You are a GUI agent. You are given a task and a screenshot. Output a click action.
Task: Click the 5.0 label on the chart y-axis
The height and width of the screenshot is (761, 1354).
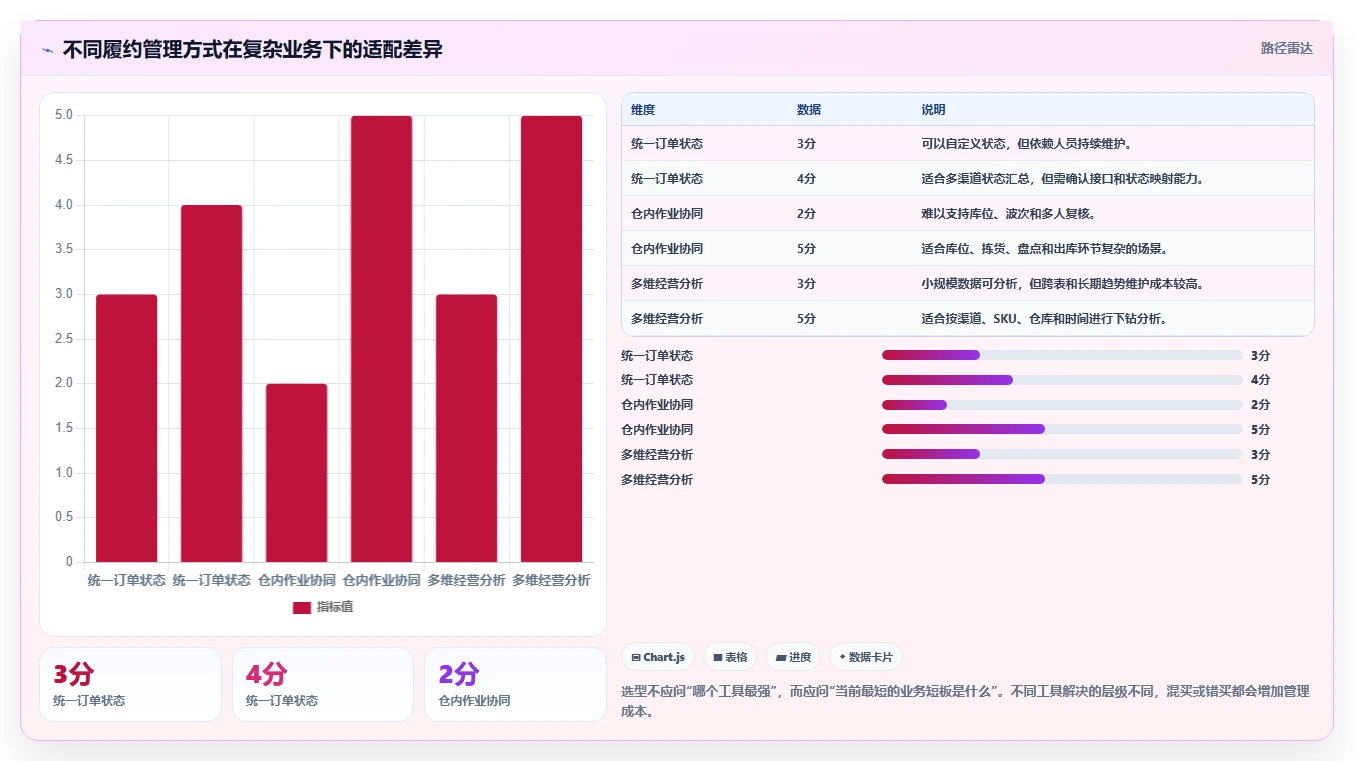point(64,115)
